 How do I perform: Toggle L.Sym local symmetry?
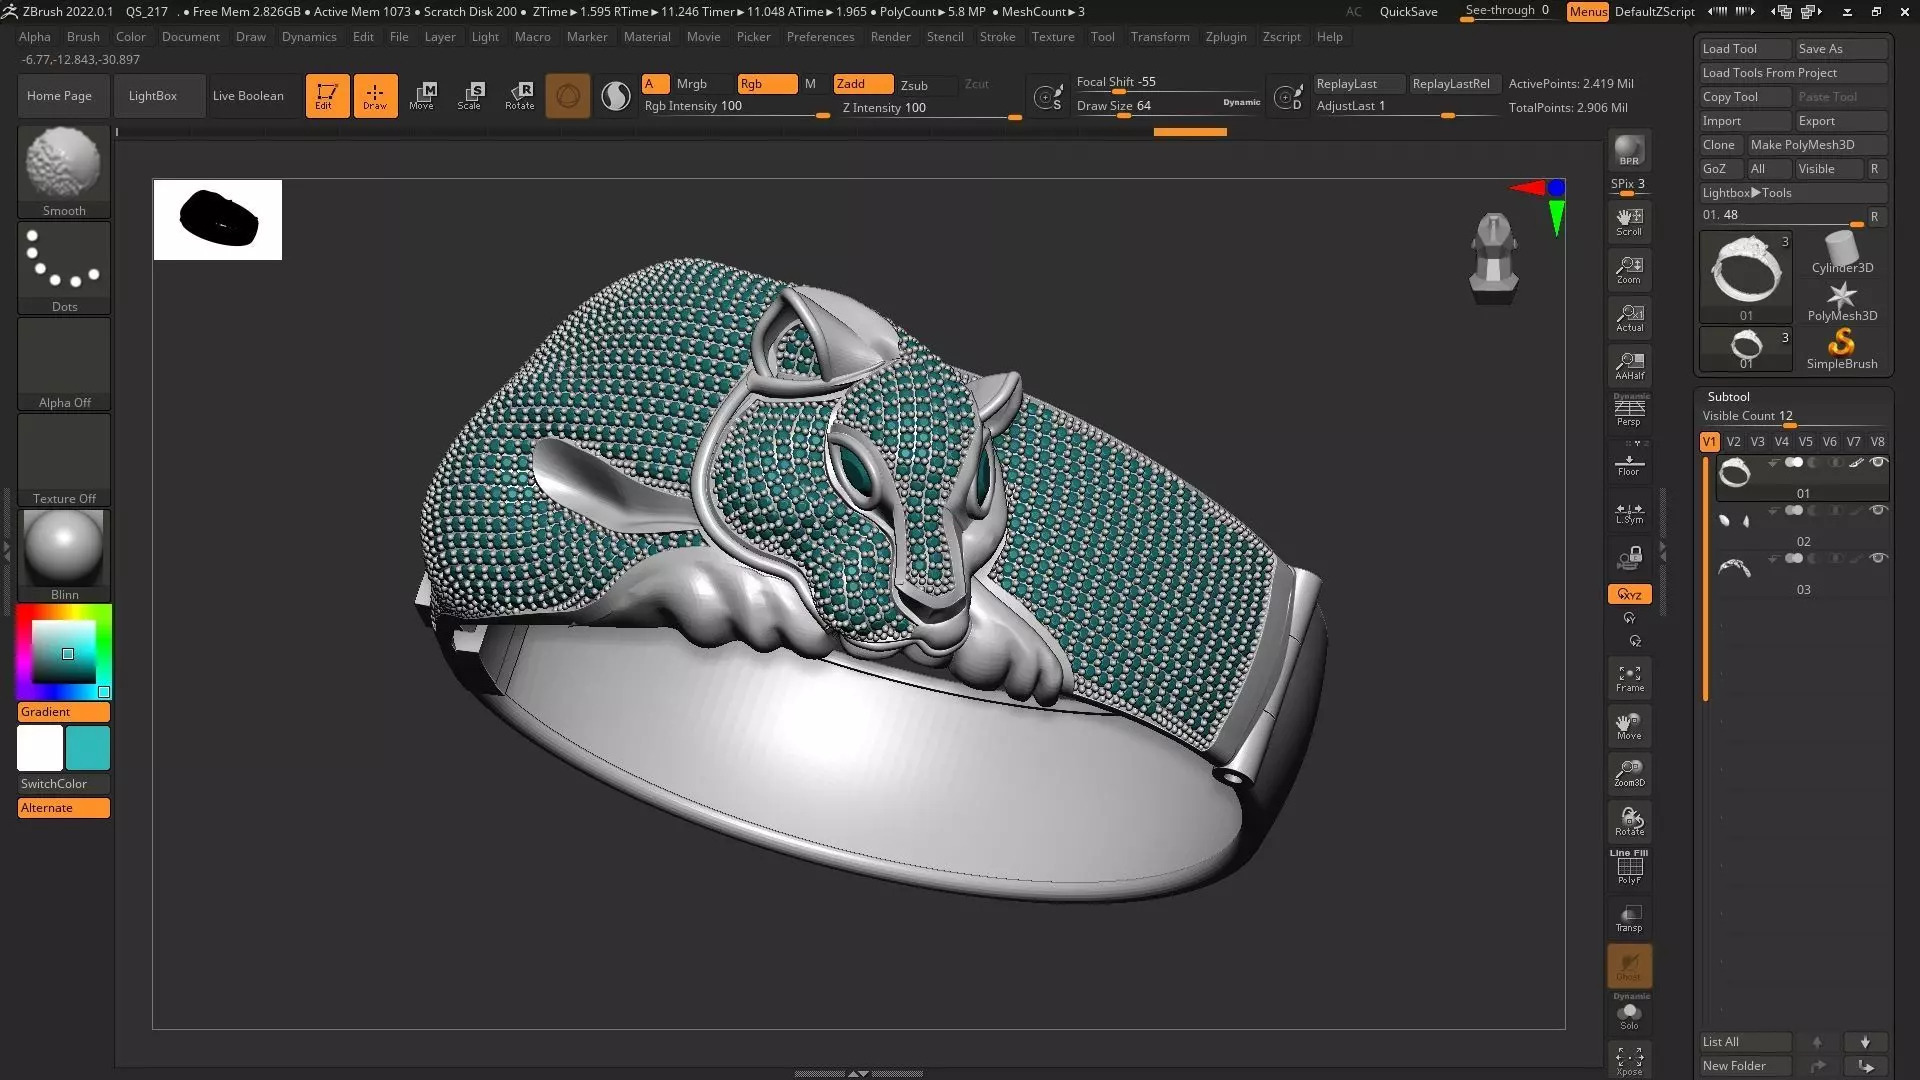1629,513
